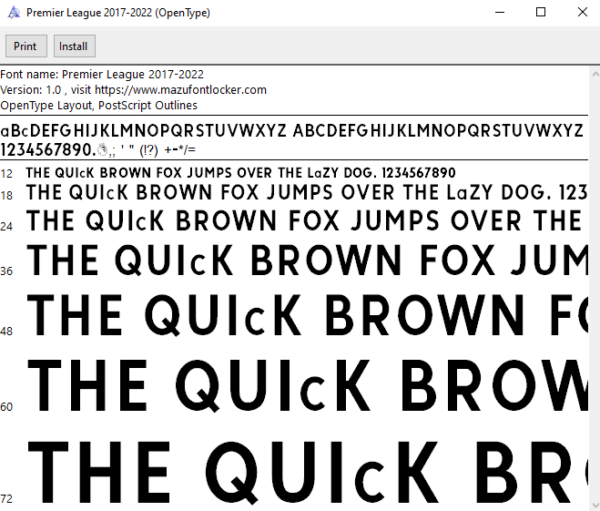The image size is (600, 511).
Task: Minimize the font viewer window
Action: click(x=500, y=13)
